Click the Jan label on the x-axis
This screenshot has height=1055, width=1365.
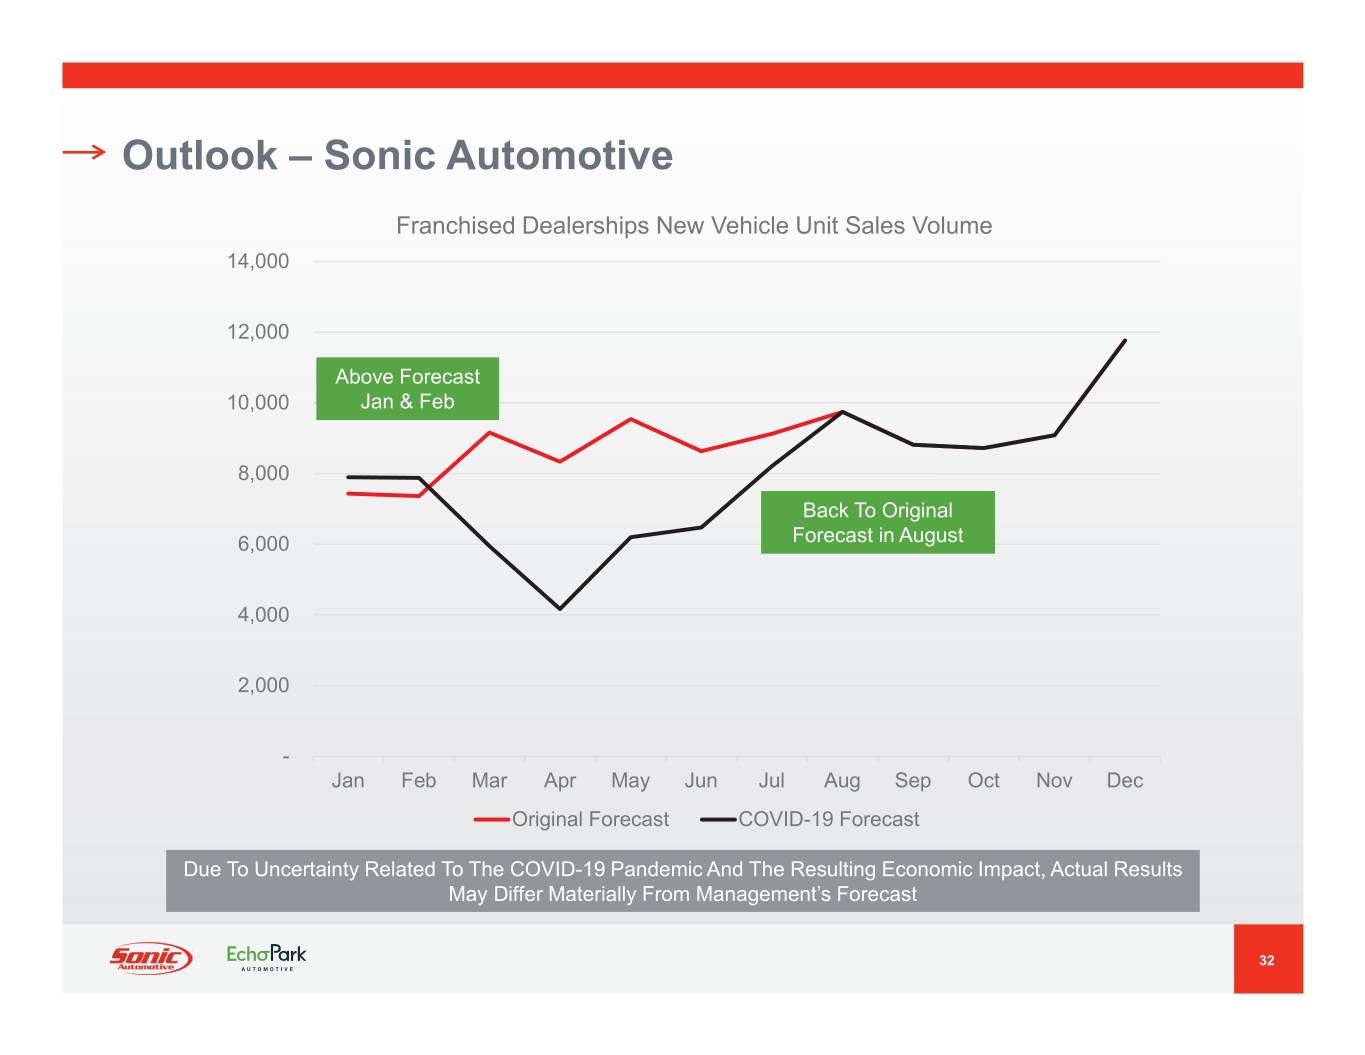pyautogui.click(x=347, y=781)
